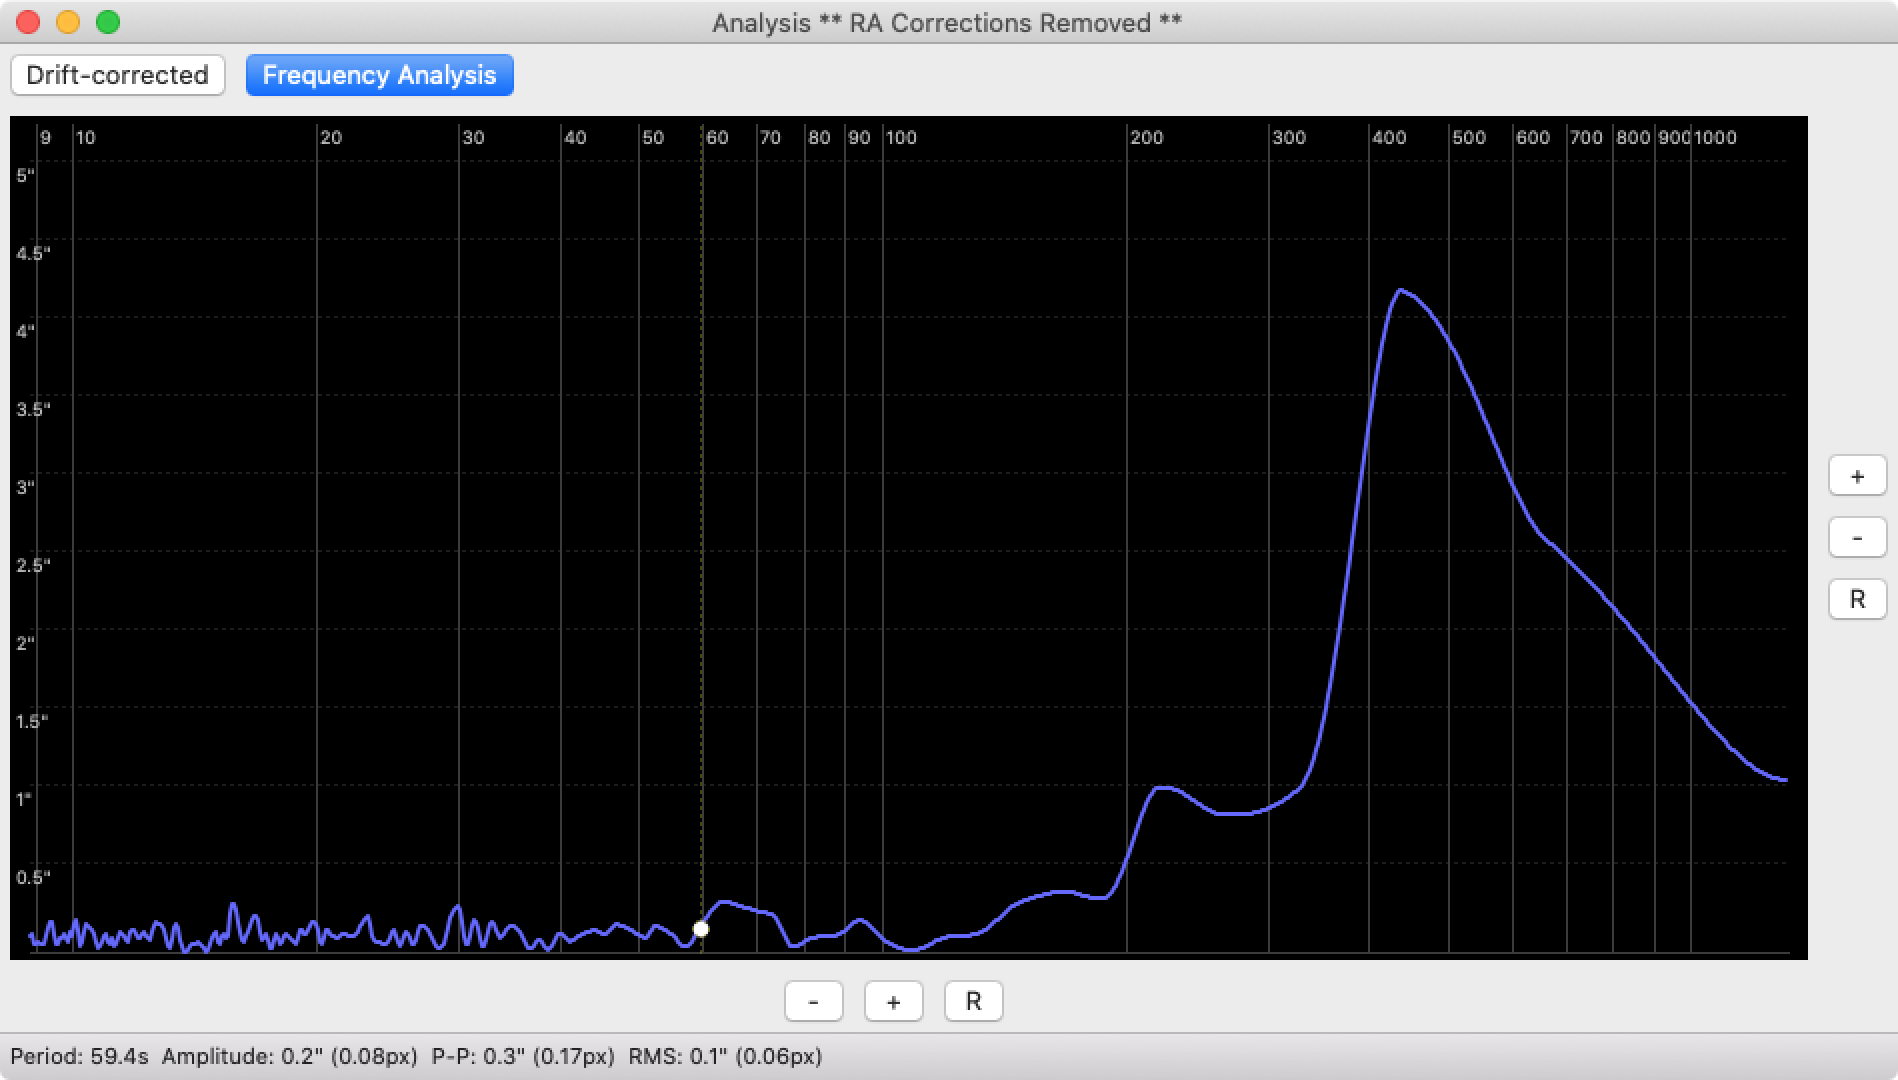This screenshot has height=1080, width=1898.
Task: Click the small bump near 200s period
Action: (x=1160, y=788)
